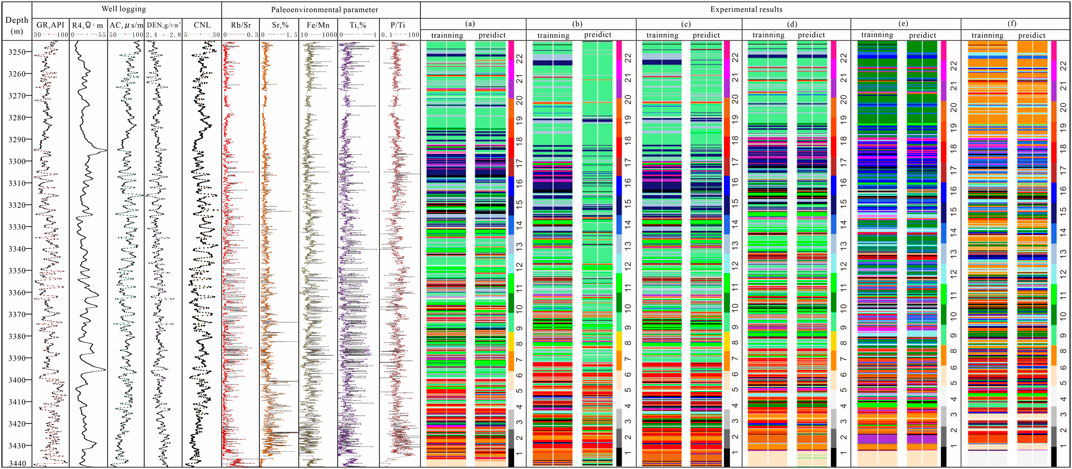
Task: Click the 3250 depth tick label
Action: (x=15, y=52)
